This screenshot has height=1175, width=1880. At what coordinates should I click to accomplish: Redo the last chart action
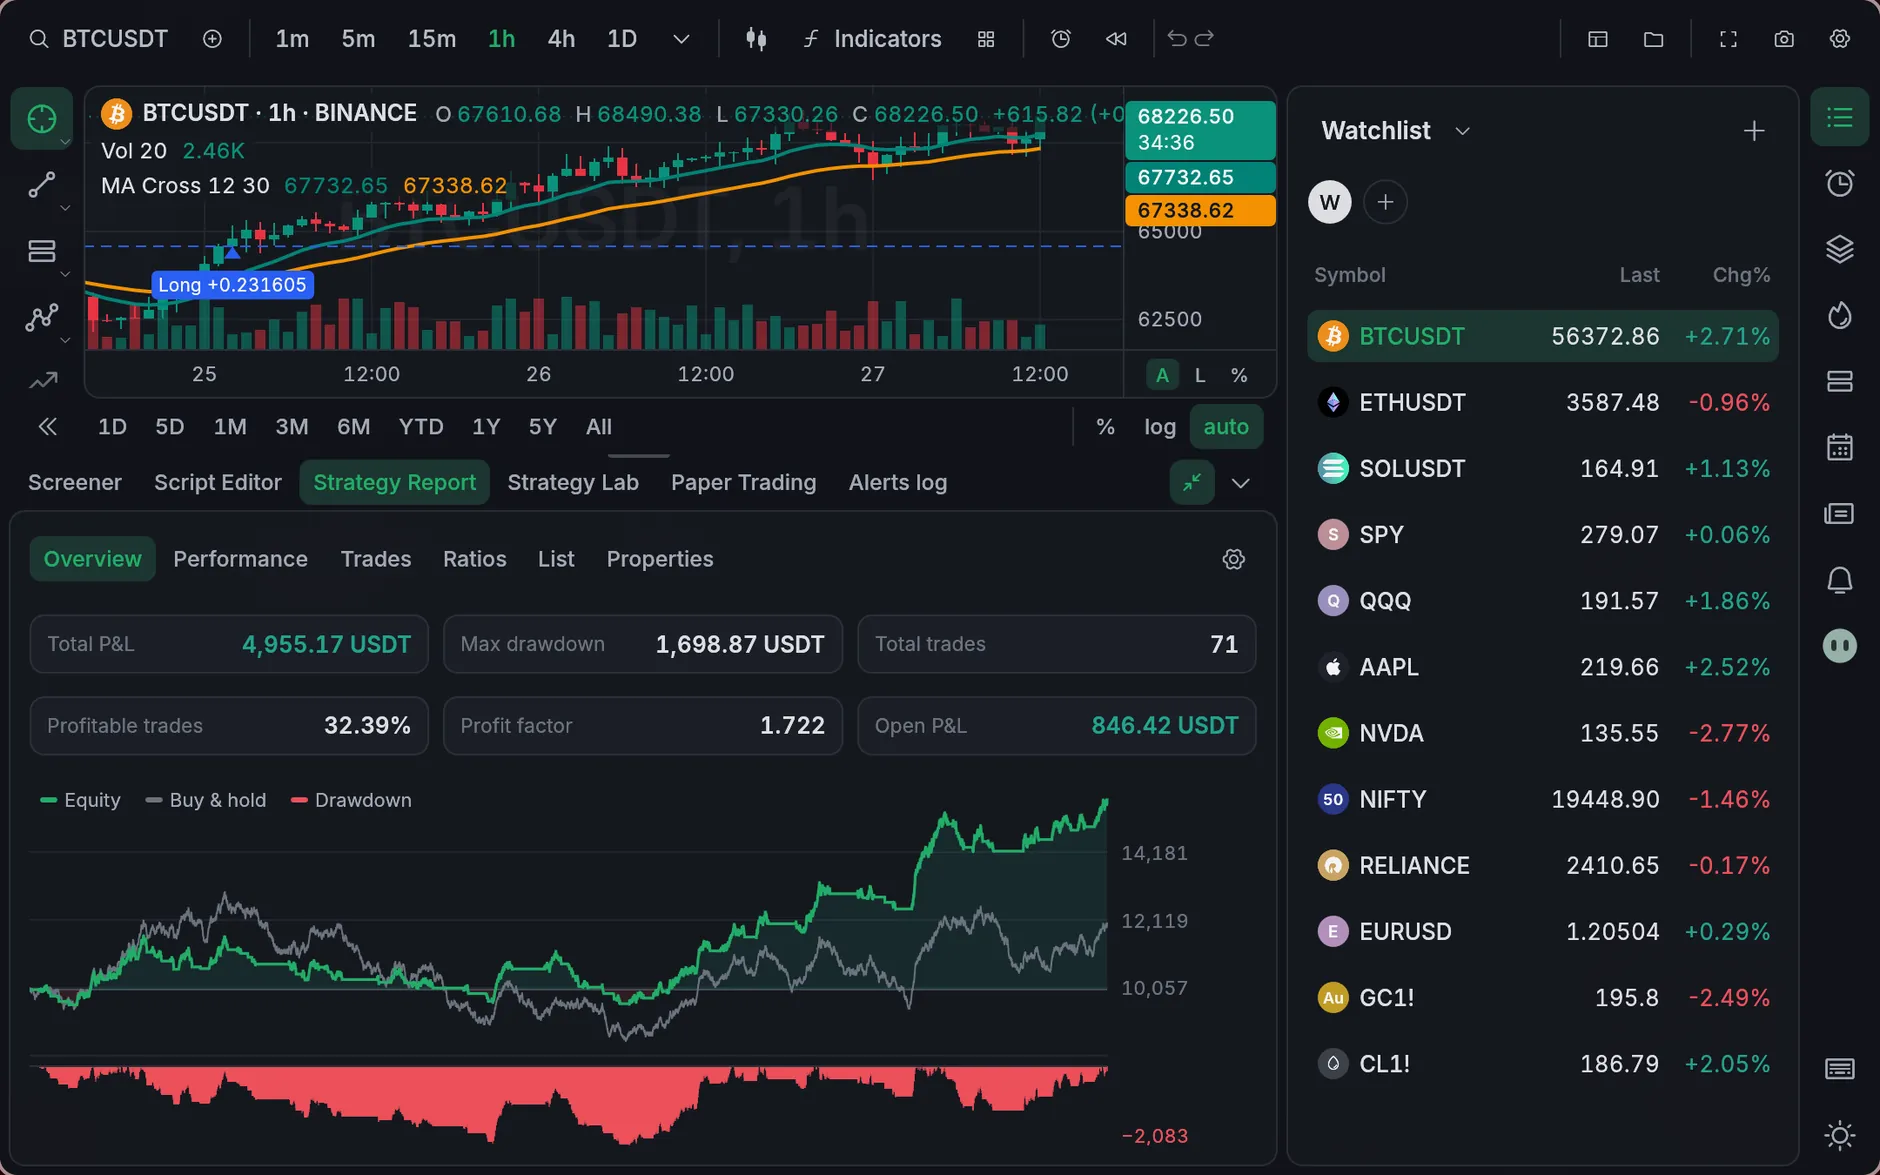point(1204,38)
